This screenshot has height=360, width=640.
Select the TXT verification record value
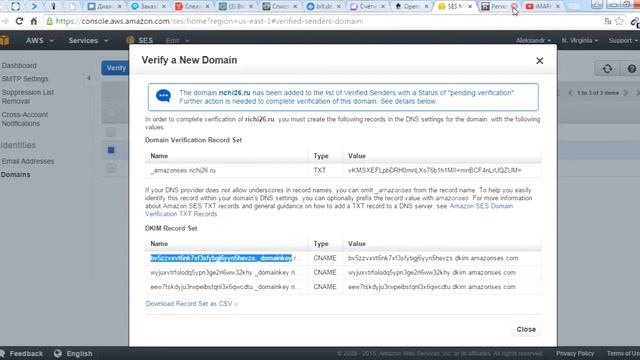point(434,171)
